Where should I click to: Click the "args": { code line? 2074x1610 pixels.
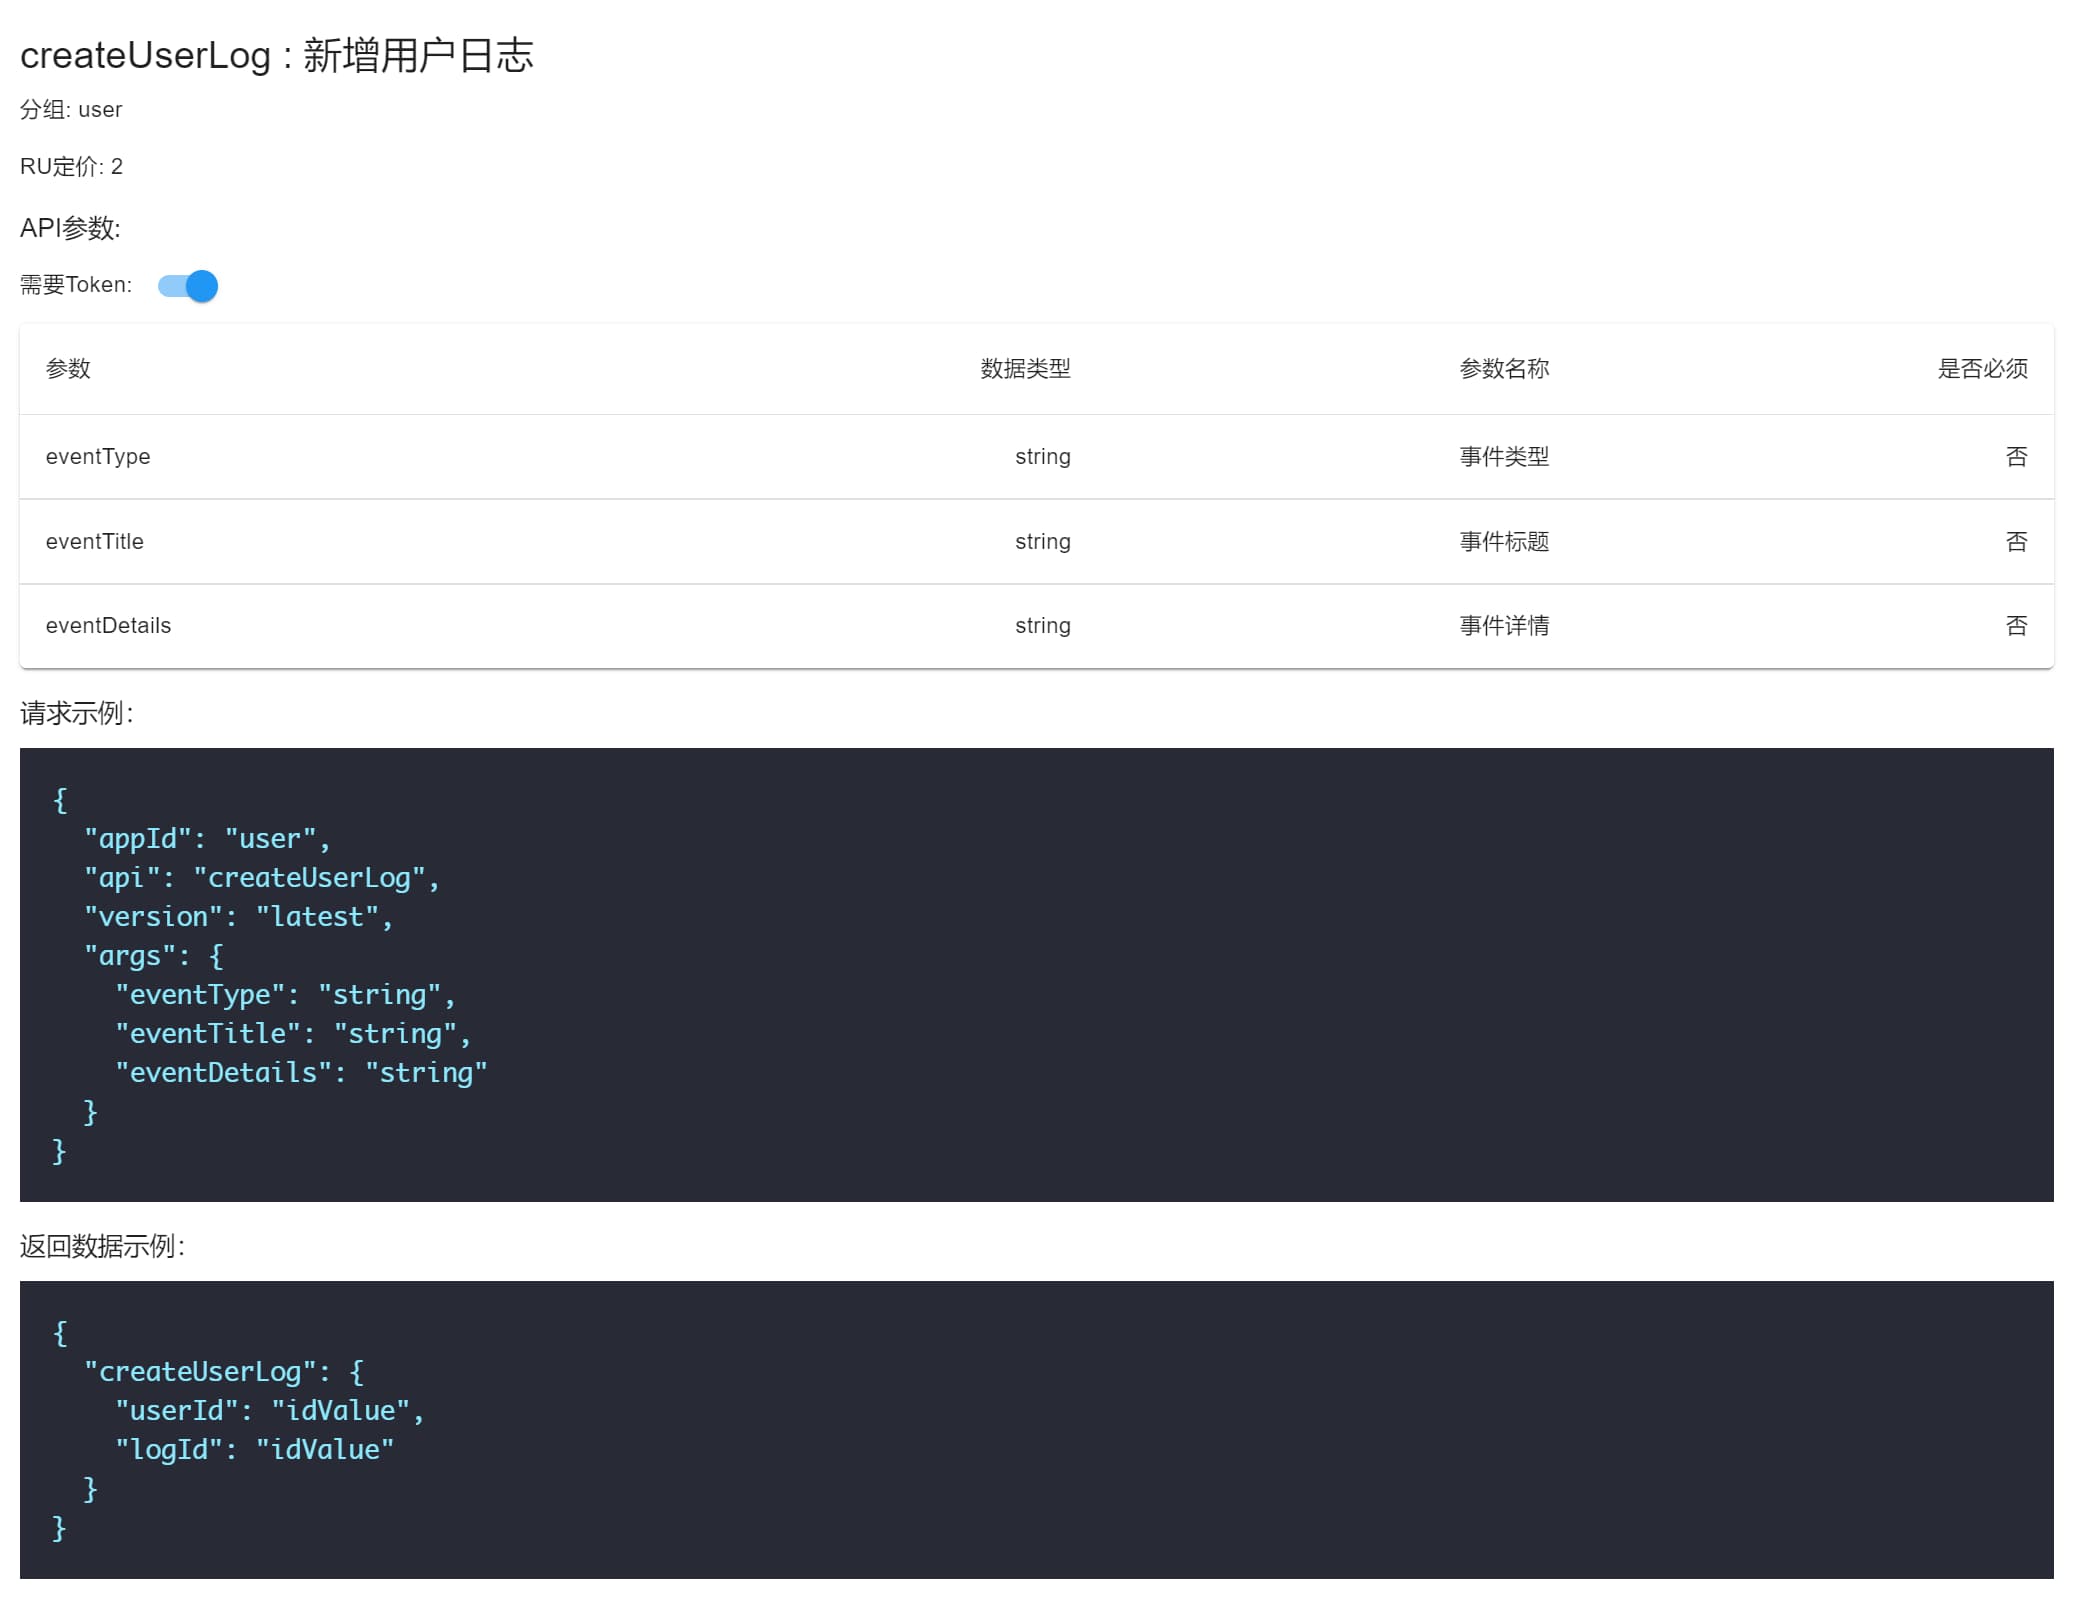pyautogui.click(x=154, y=956)
